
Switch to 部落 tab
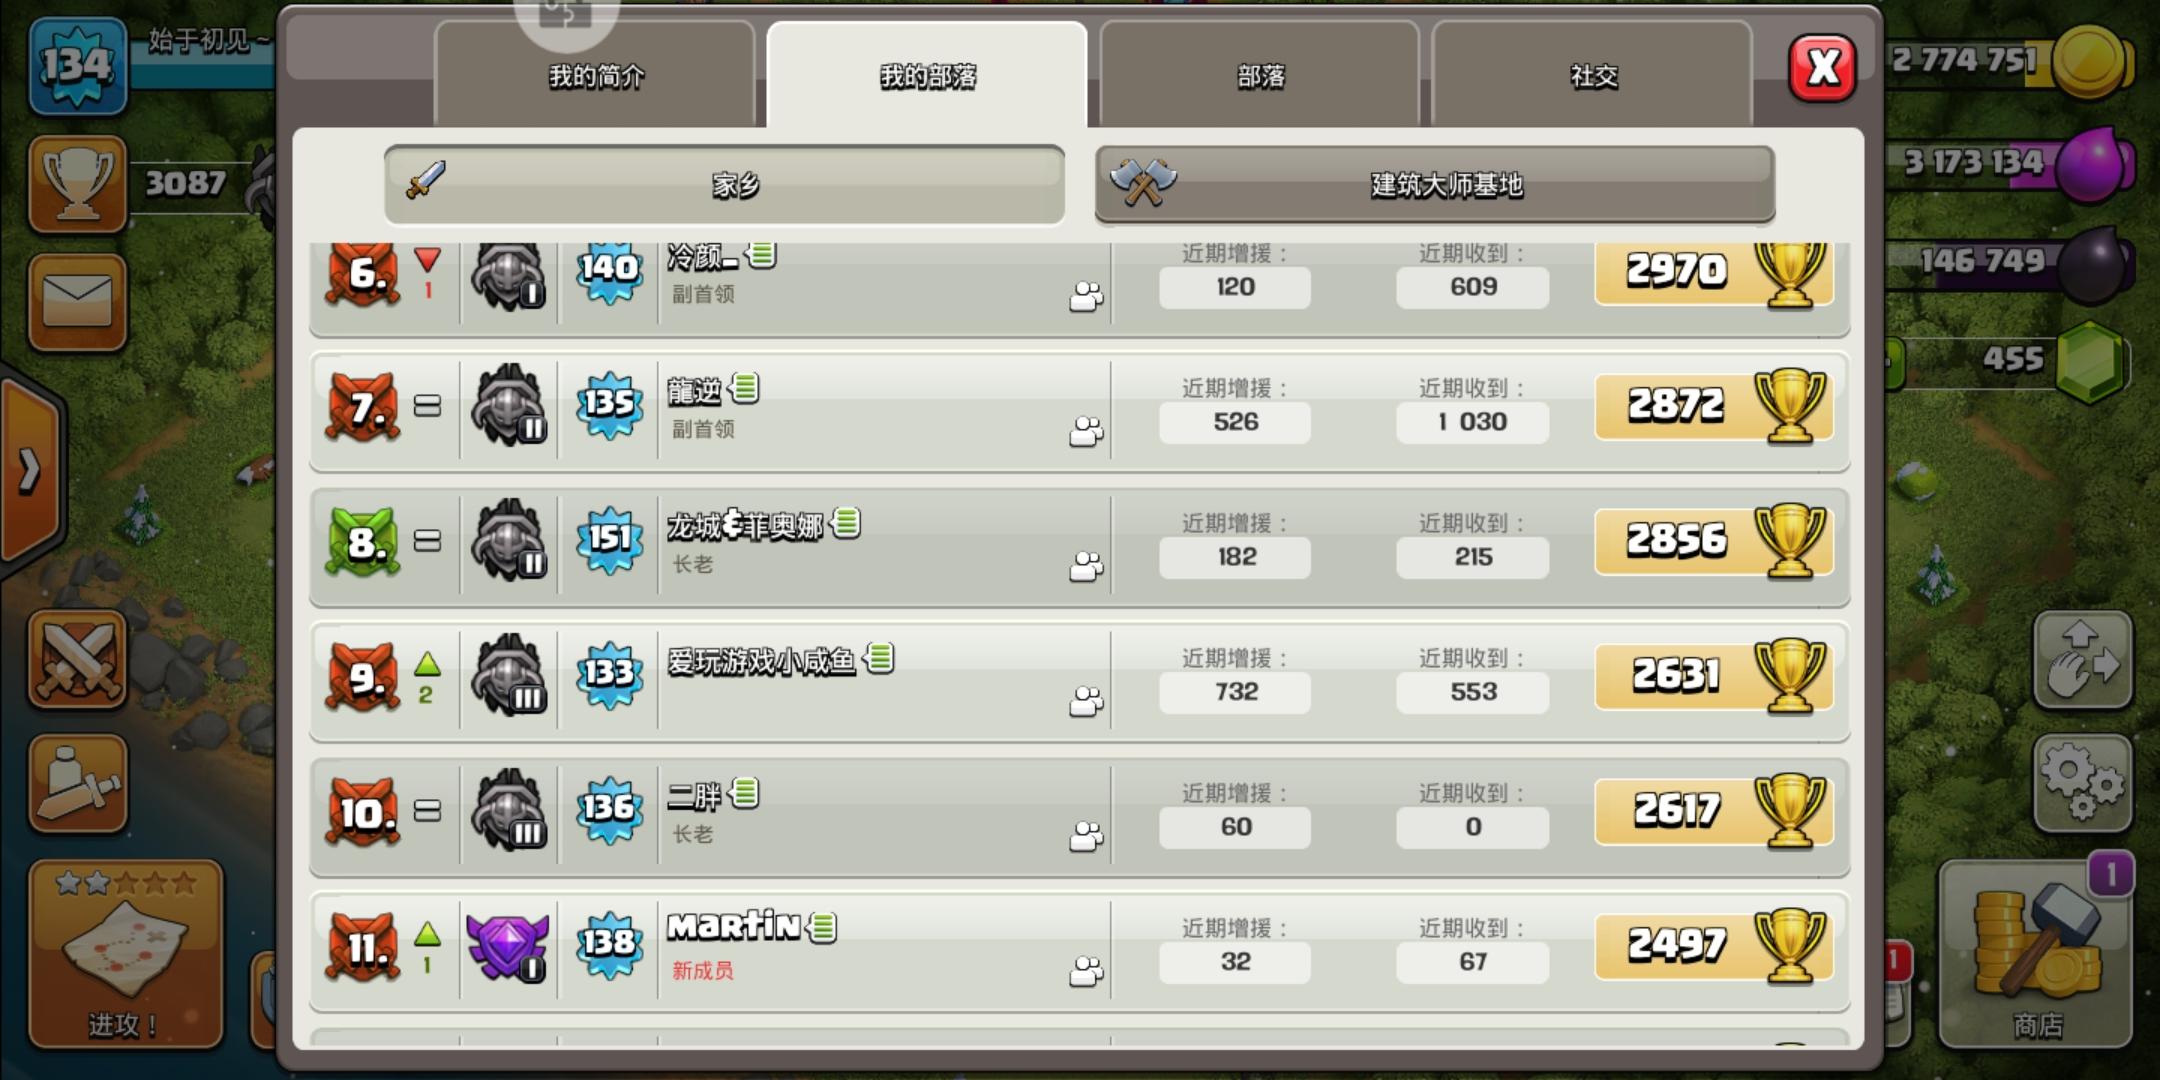[x=1260, y=76]
